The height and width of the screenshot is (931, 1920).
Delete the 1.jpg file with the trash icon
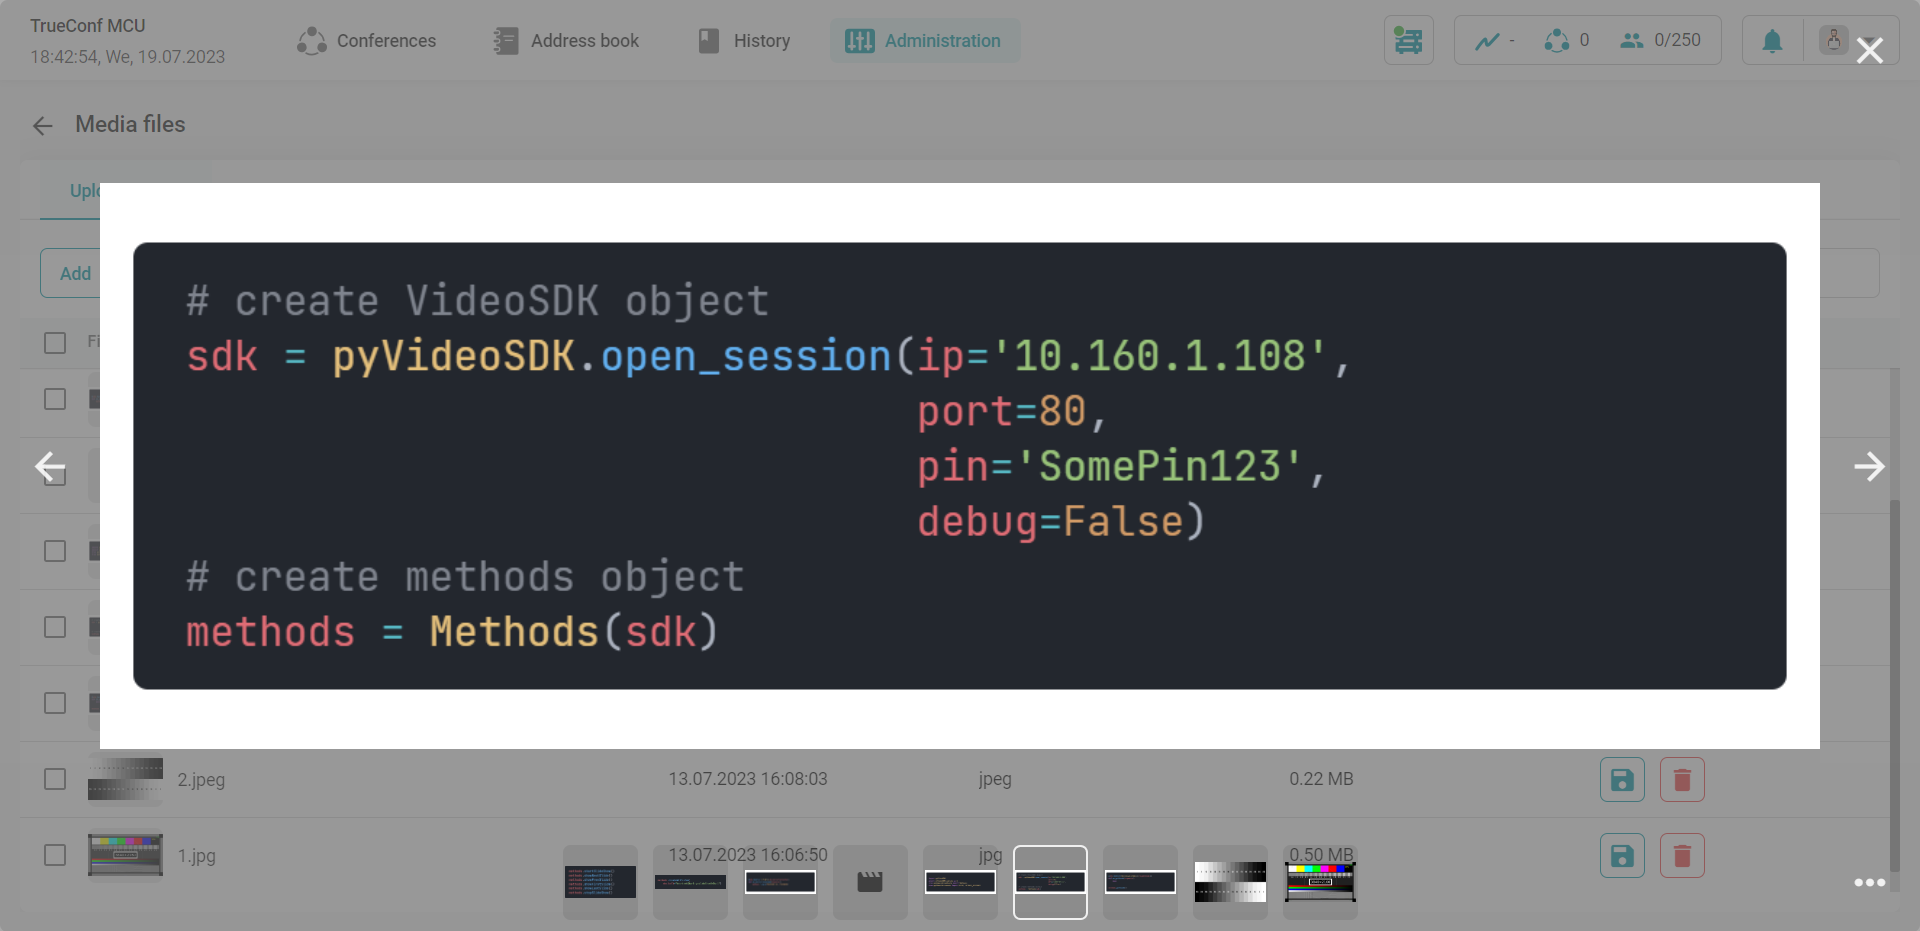click(1682, 856)
